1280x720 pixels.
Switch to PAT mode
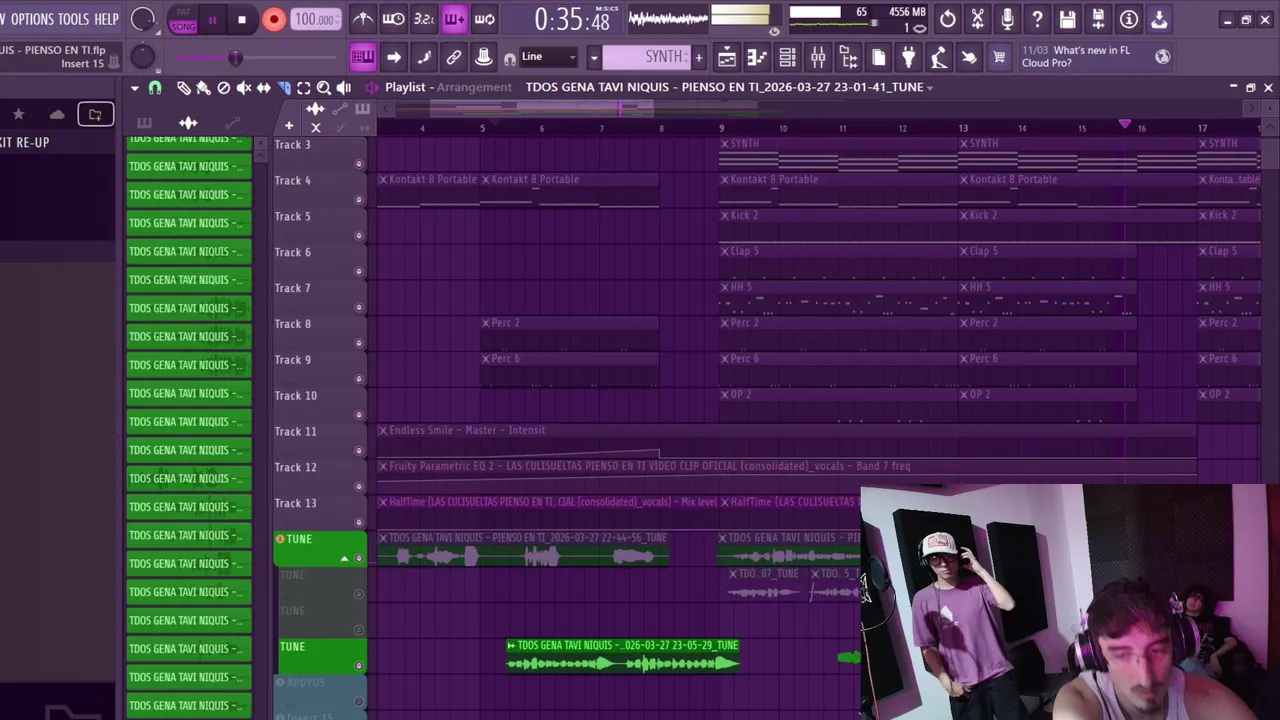[183, 12]
